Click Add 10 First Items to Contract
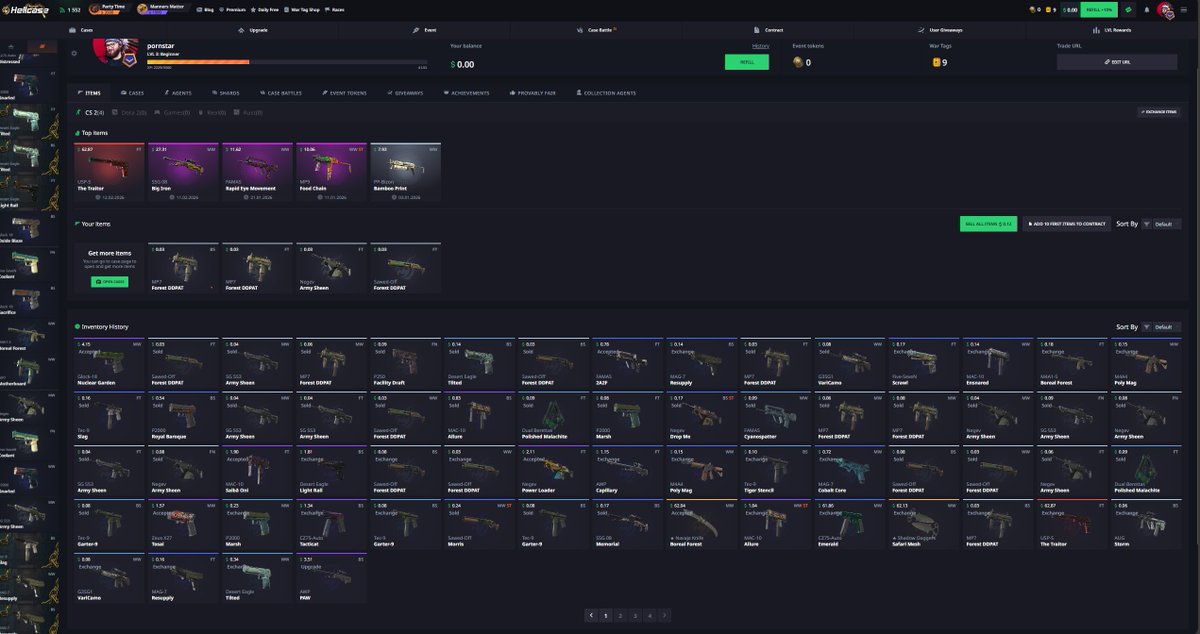Screen dimensions: 1200x634 1065,224
